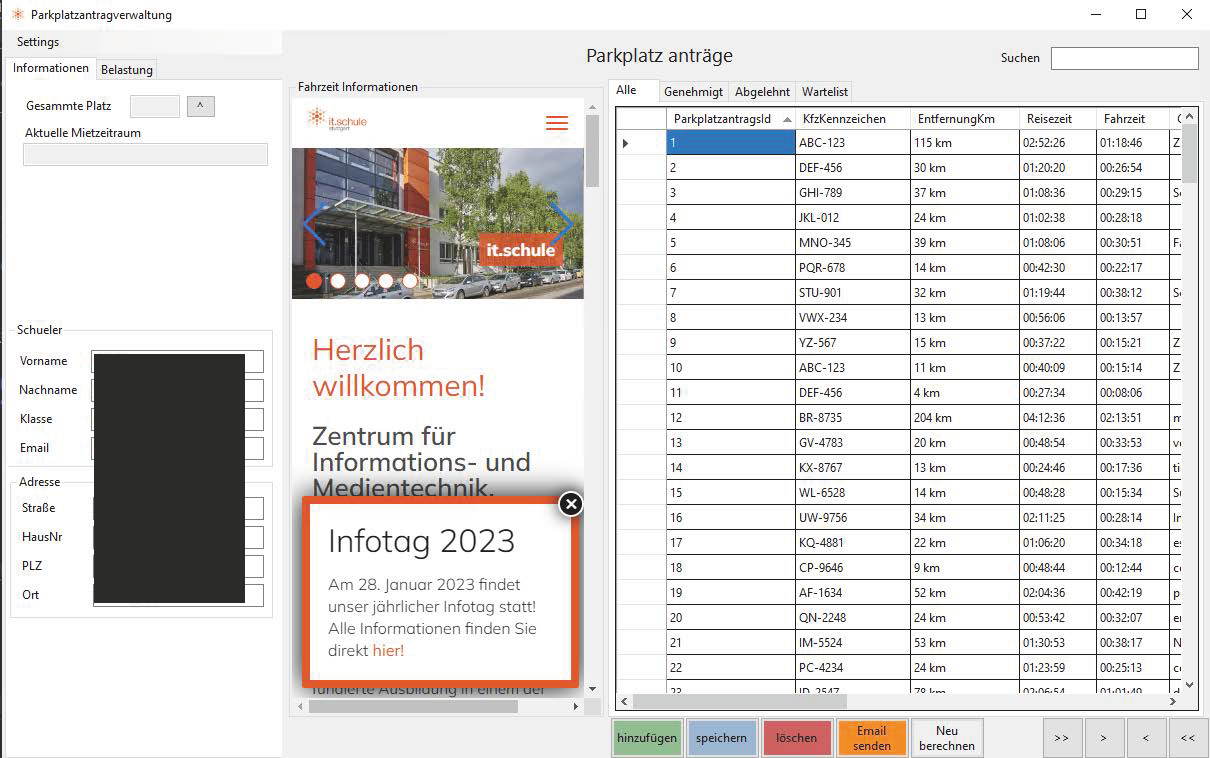Dismiss the Infotag 2023 popup via the X
The height and width of the screenshot is (758, 1210).
[570, 504]
